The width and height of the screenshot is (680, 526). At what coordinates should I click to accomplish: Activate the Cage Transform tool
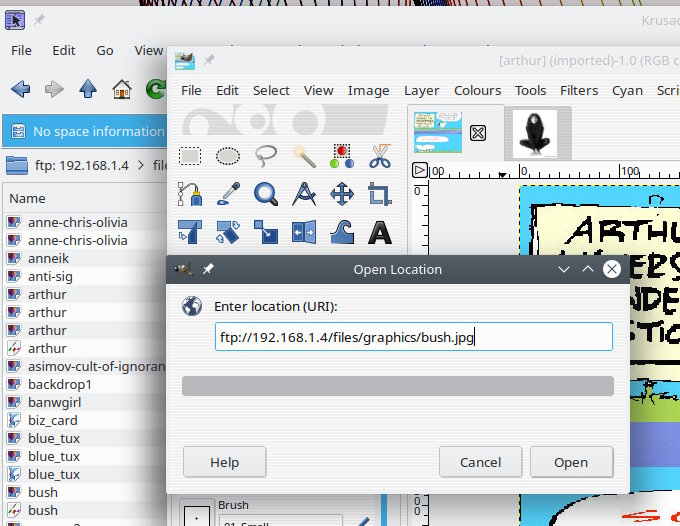click(x=342, y=232)
